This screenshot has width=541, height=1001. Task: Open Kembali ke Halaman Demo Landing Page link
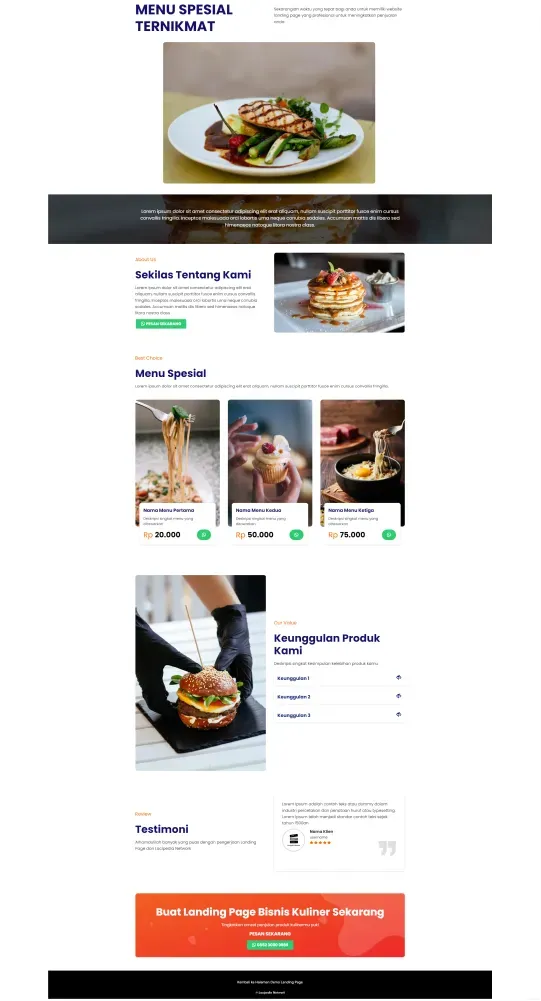(x=270, y=982)
